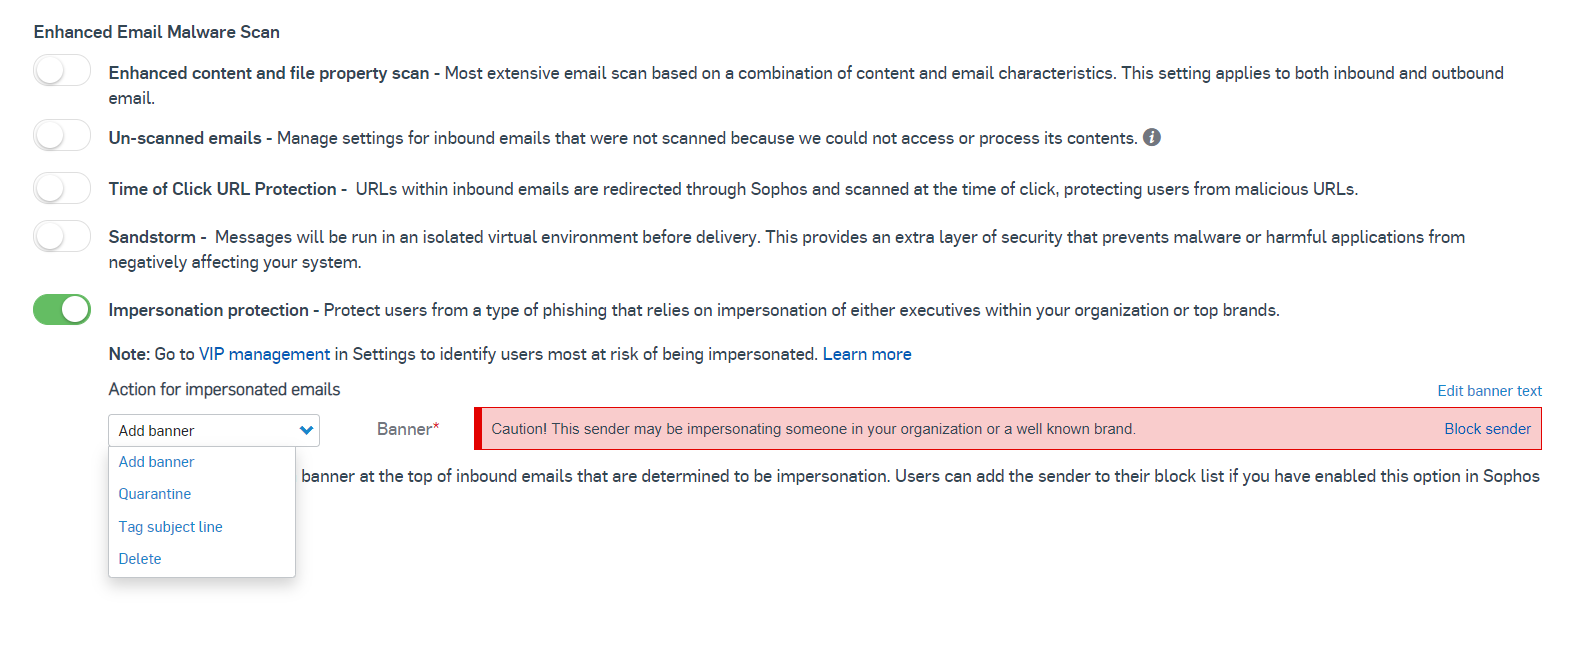This screenshot has height=648, width=1572.
Task: Toggle Un-scanned emails setting on
Action: 62,136
